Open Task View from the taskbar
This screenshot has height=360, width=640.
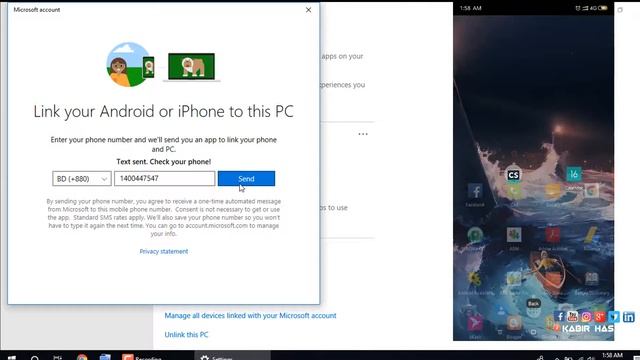pyautogui.click(x=58, y=357)
